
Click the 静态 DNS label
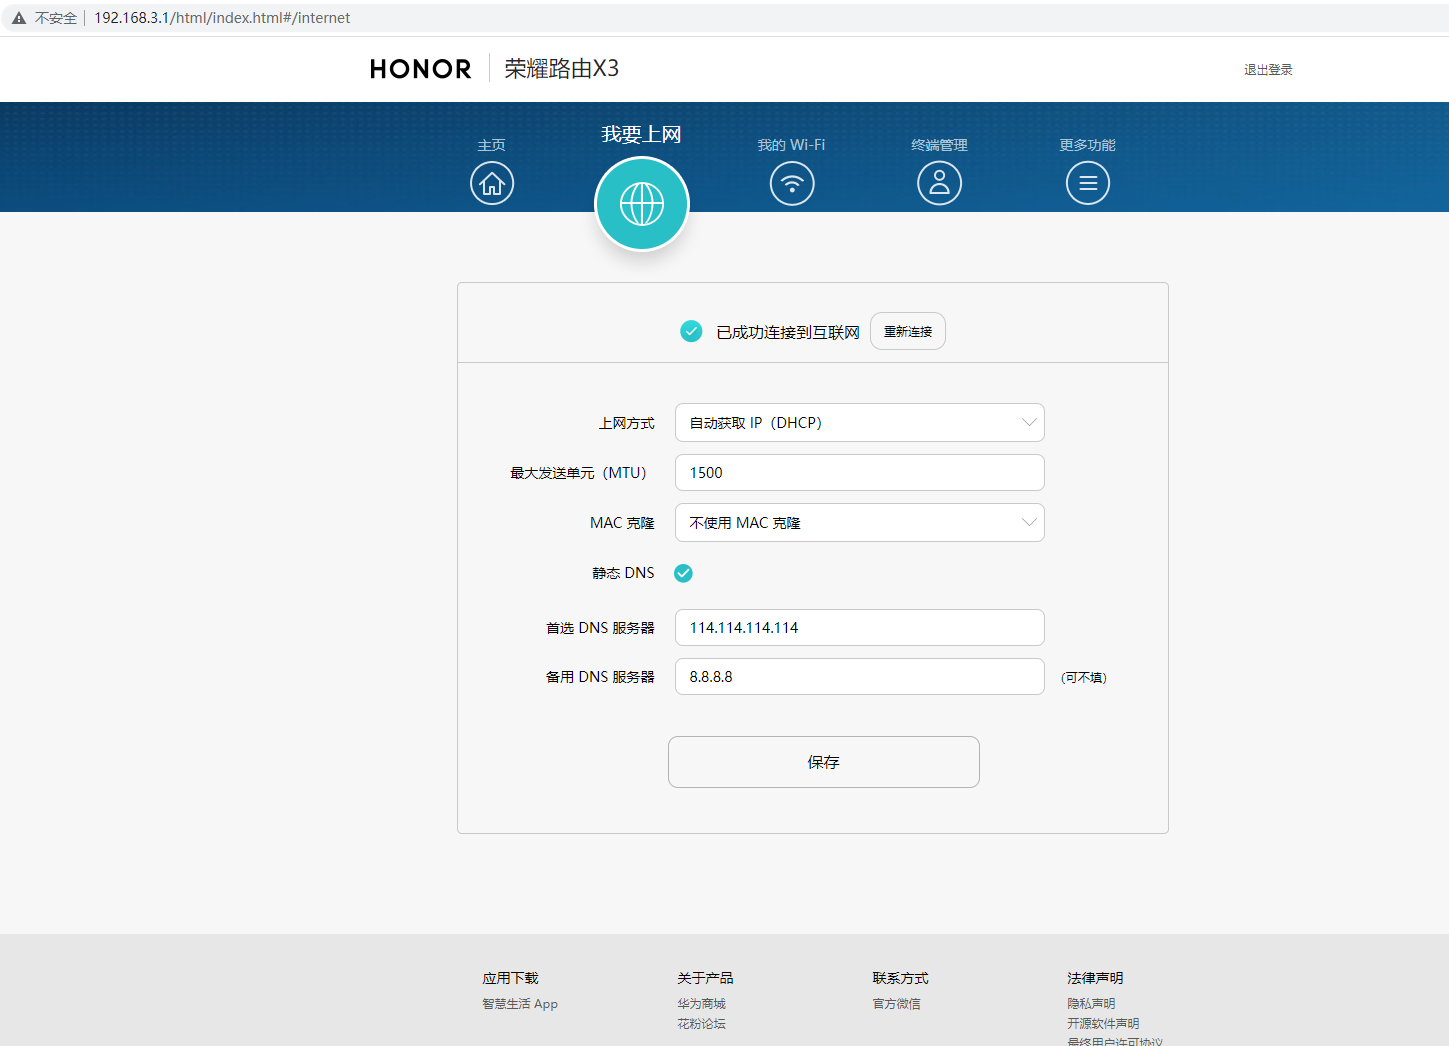pyautogui.click(x=623, y=573)
